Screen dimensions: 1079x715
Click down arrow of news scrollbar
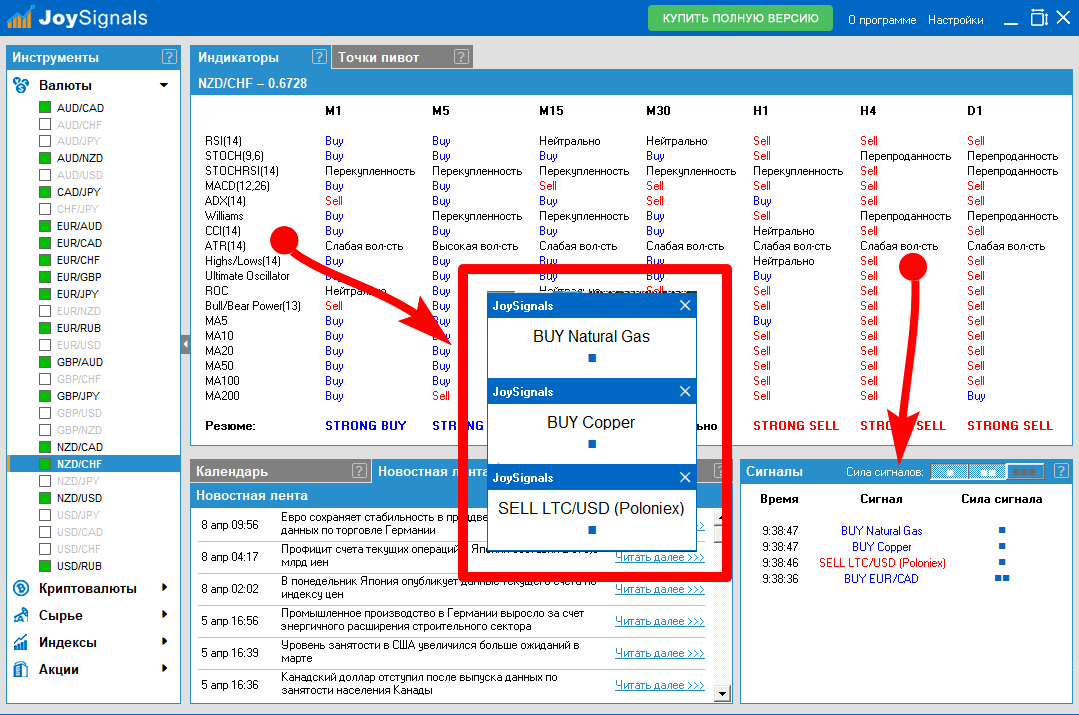(x=722, y=693)
